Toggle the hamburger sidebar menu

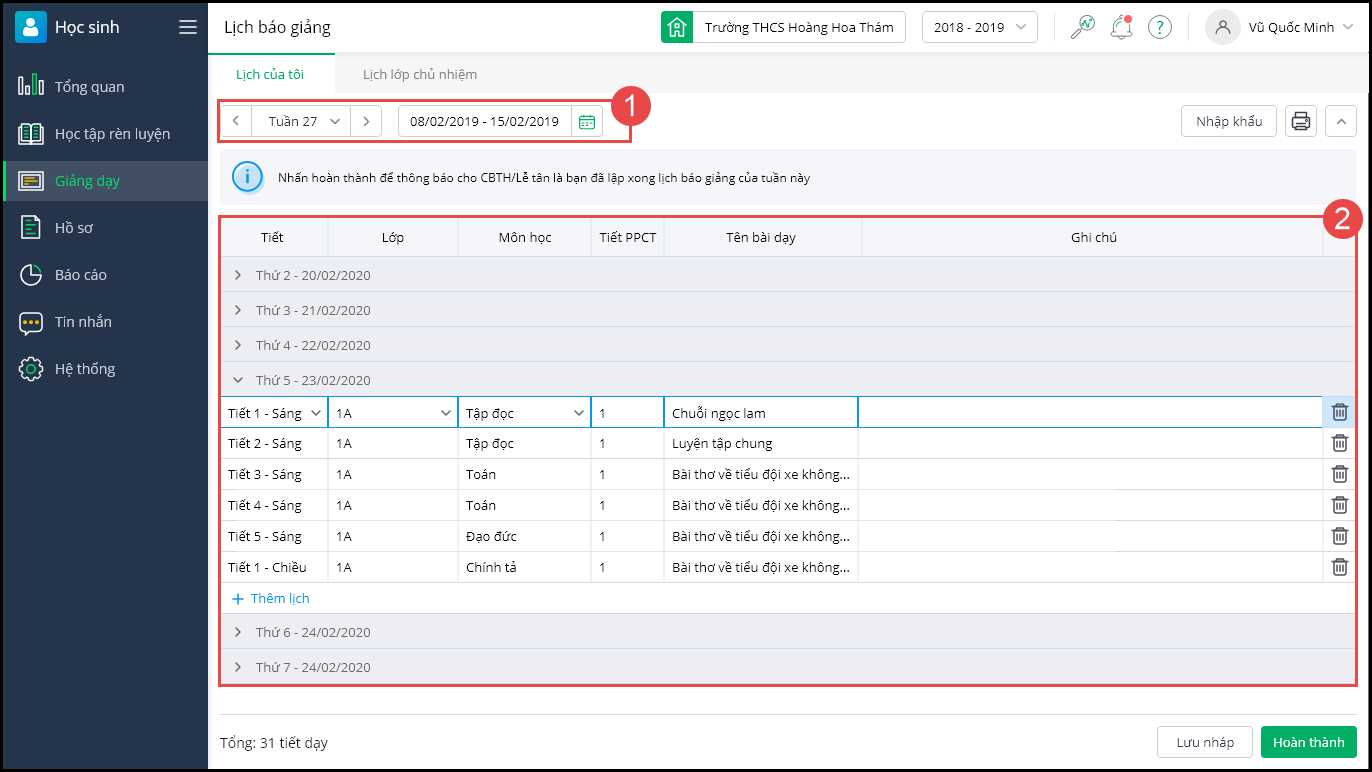[187, 27]
